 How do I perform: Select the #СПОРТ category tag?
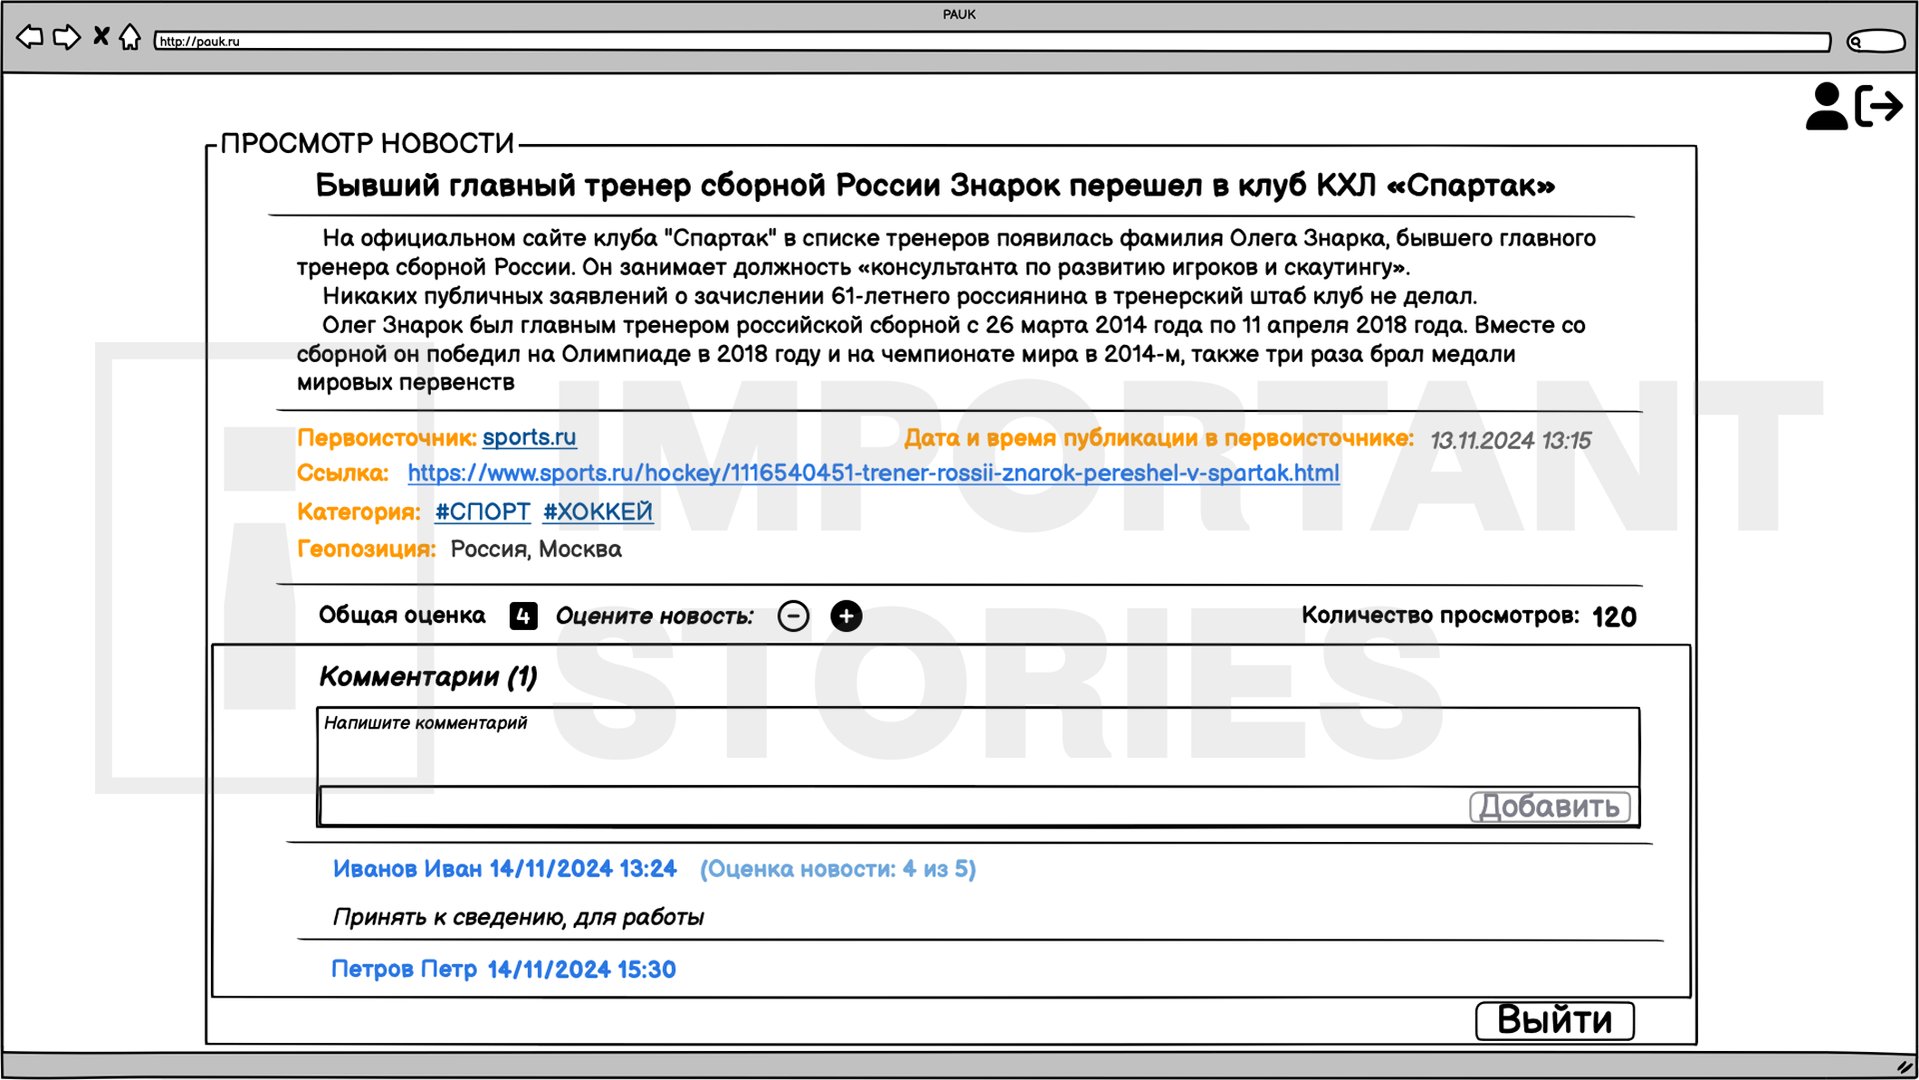[x=482, y=512]
